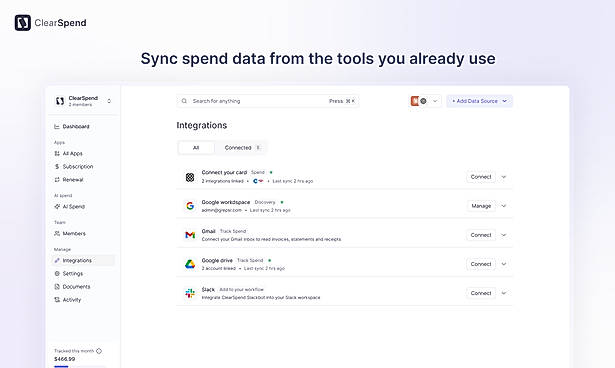Click the Connect your card icon
615x368 pixels.
[x=190, y=177]
